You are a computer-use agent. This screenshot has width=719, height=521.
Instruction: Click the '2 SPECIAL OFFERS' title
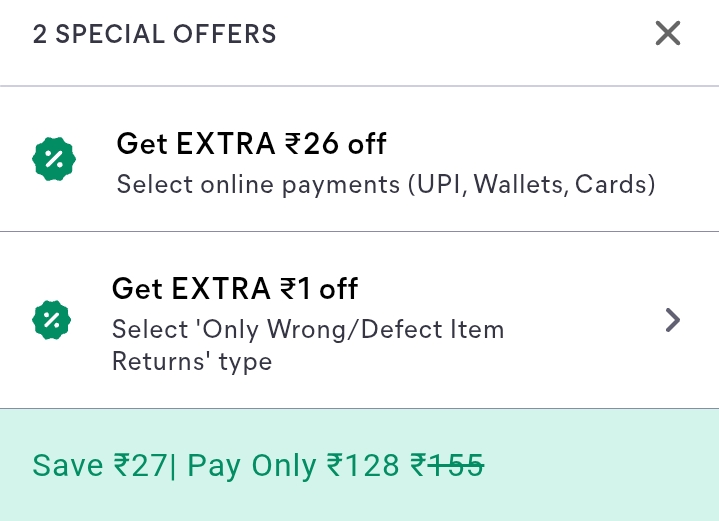click(x=155, y=34)
